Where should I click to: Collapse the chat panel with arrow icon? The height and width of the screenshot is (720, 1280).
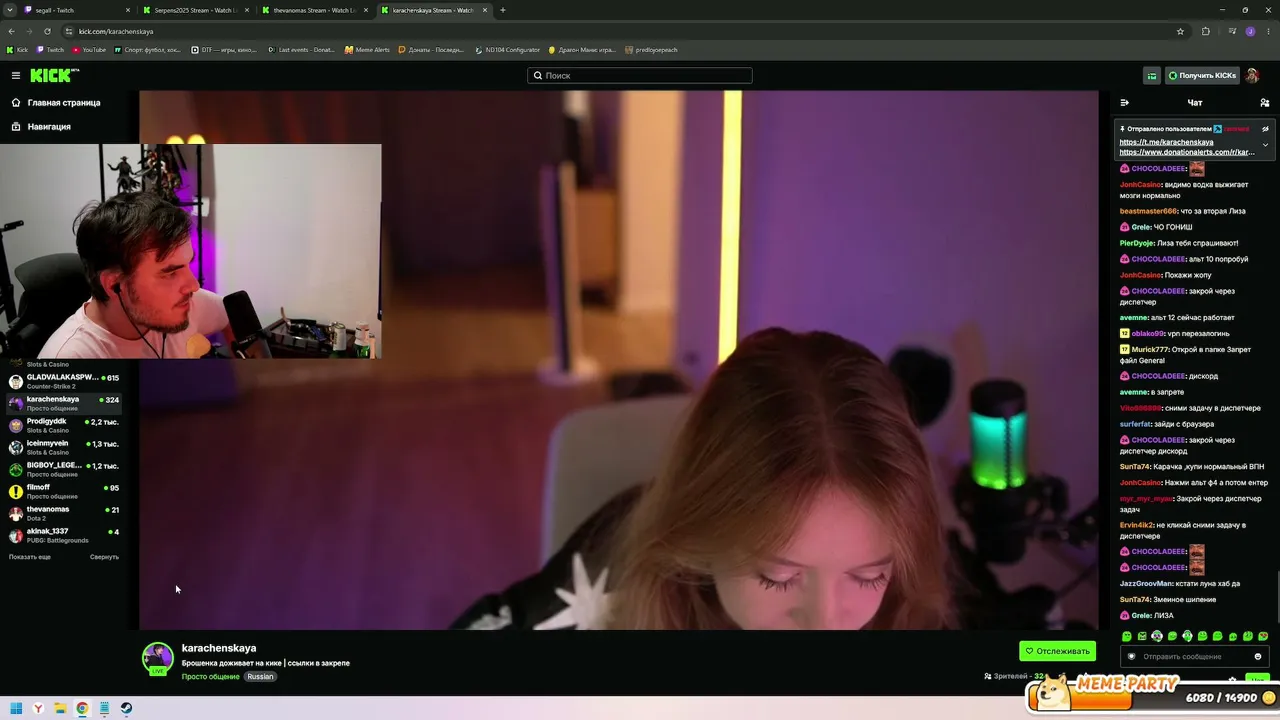tap(1125, 102)
